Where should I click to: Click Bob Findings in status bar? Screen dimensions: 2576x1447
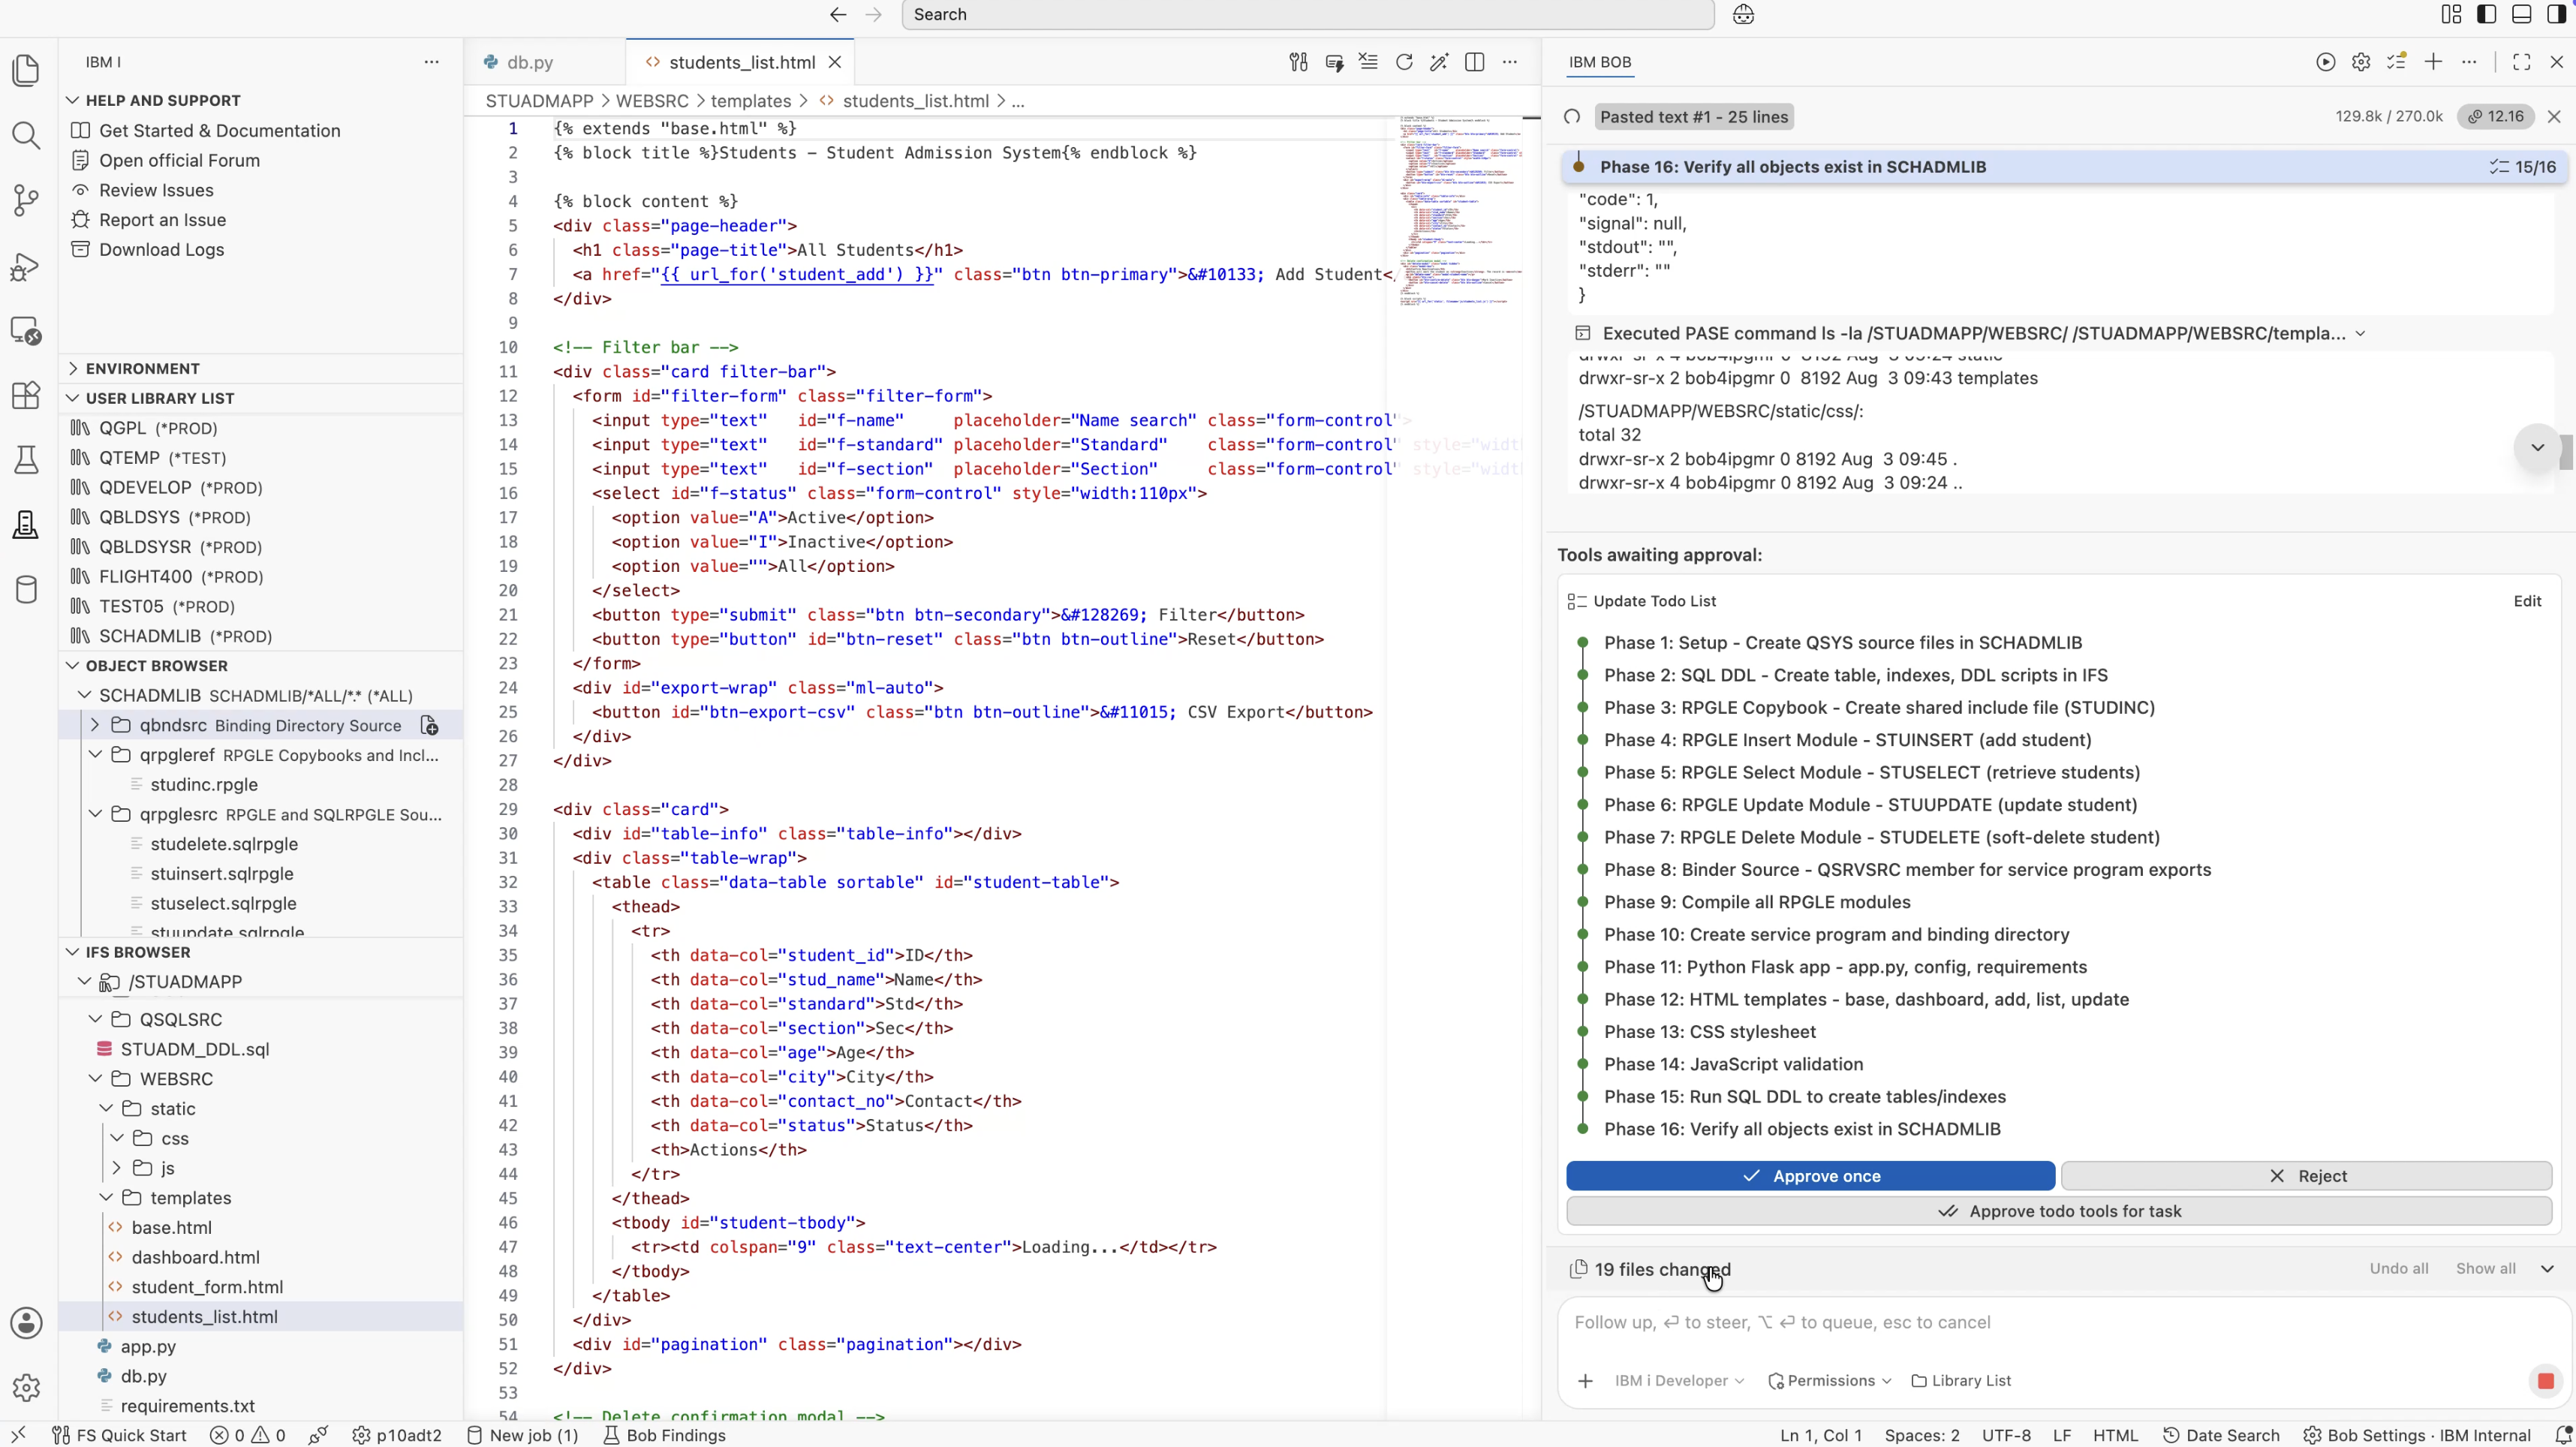665,1435
